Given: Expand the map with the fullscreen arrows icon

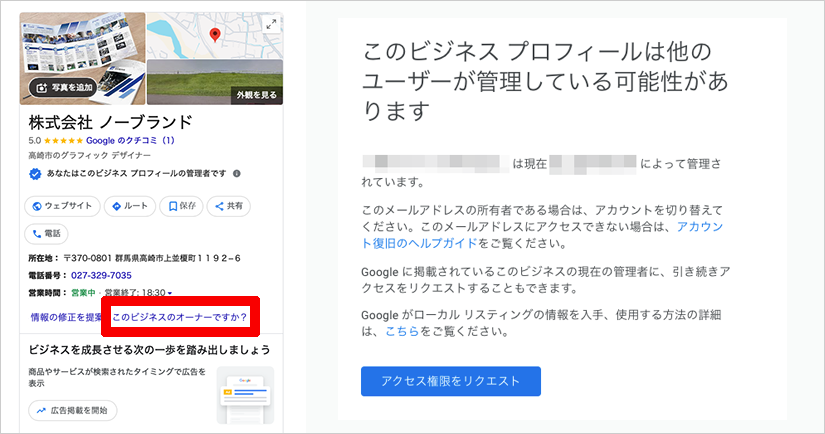Looking at the screenshot, I should (x=271, y=24).
